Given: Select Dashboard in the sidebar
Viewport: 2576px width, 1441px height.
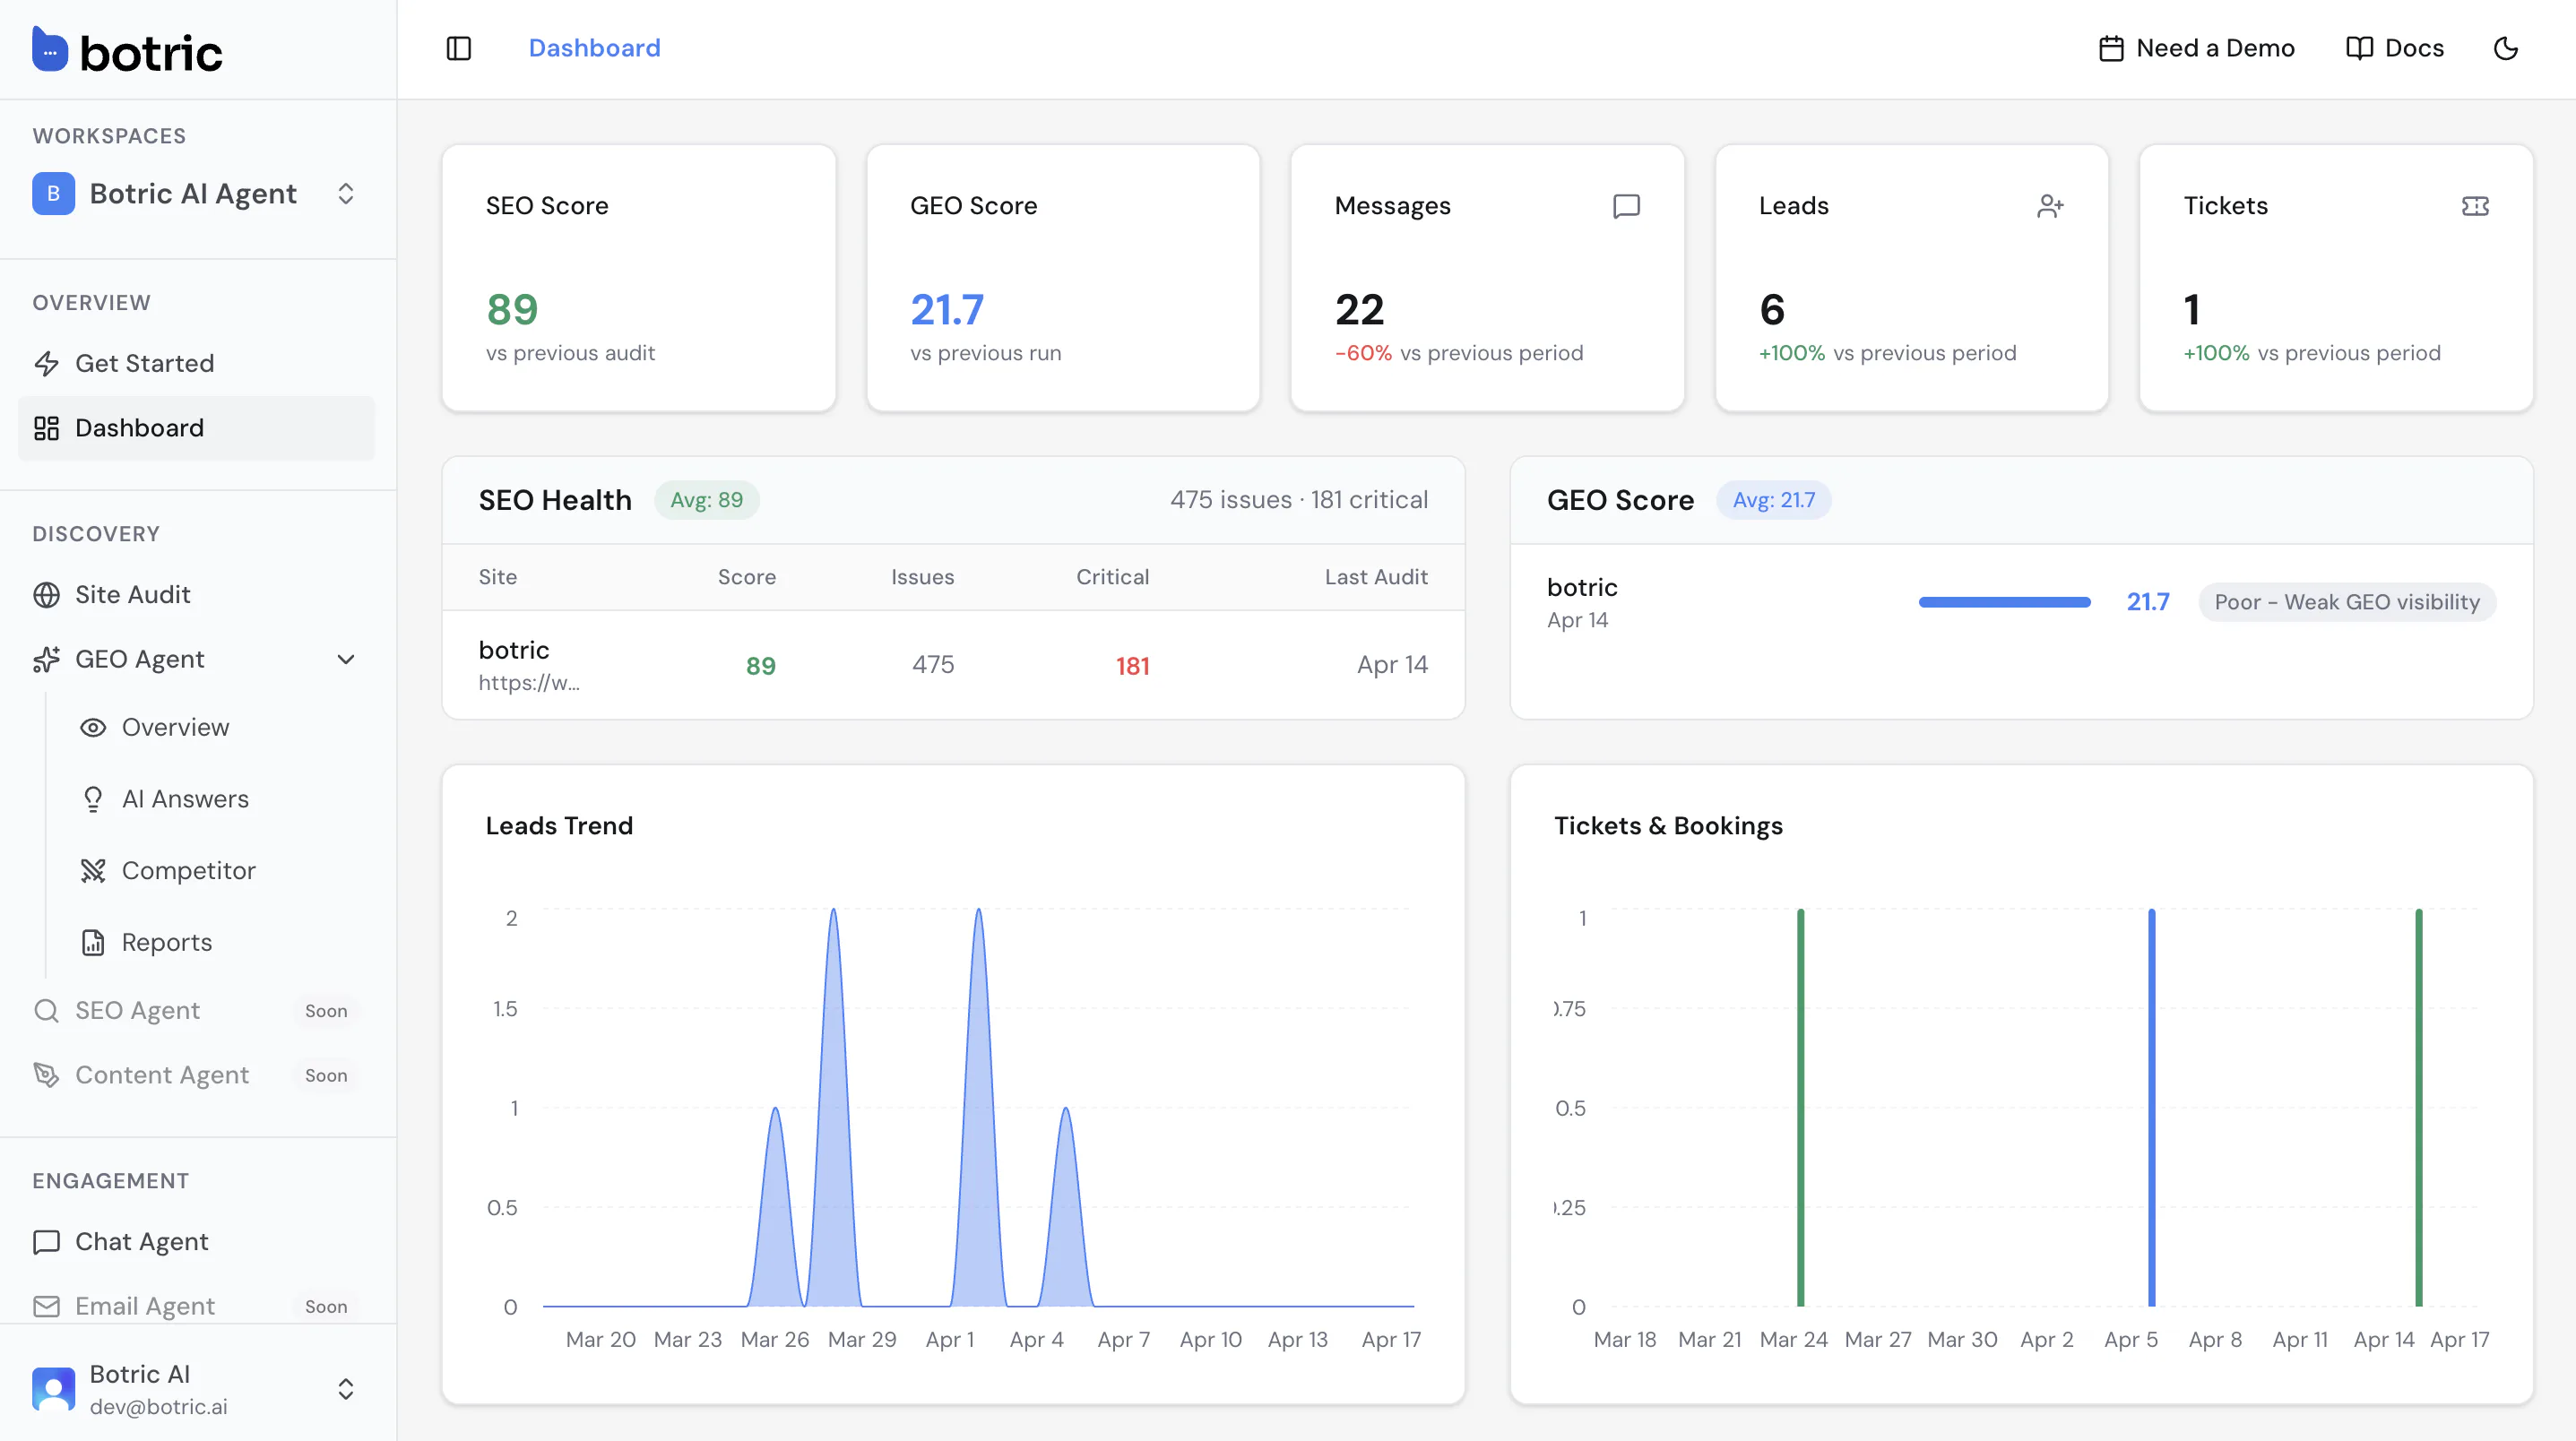Looking at the screenshot, I should (x=196, y=428).
